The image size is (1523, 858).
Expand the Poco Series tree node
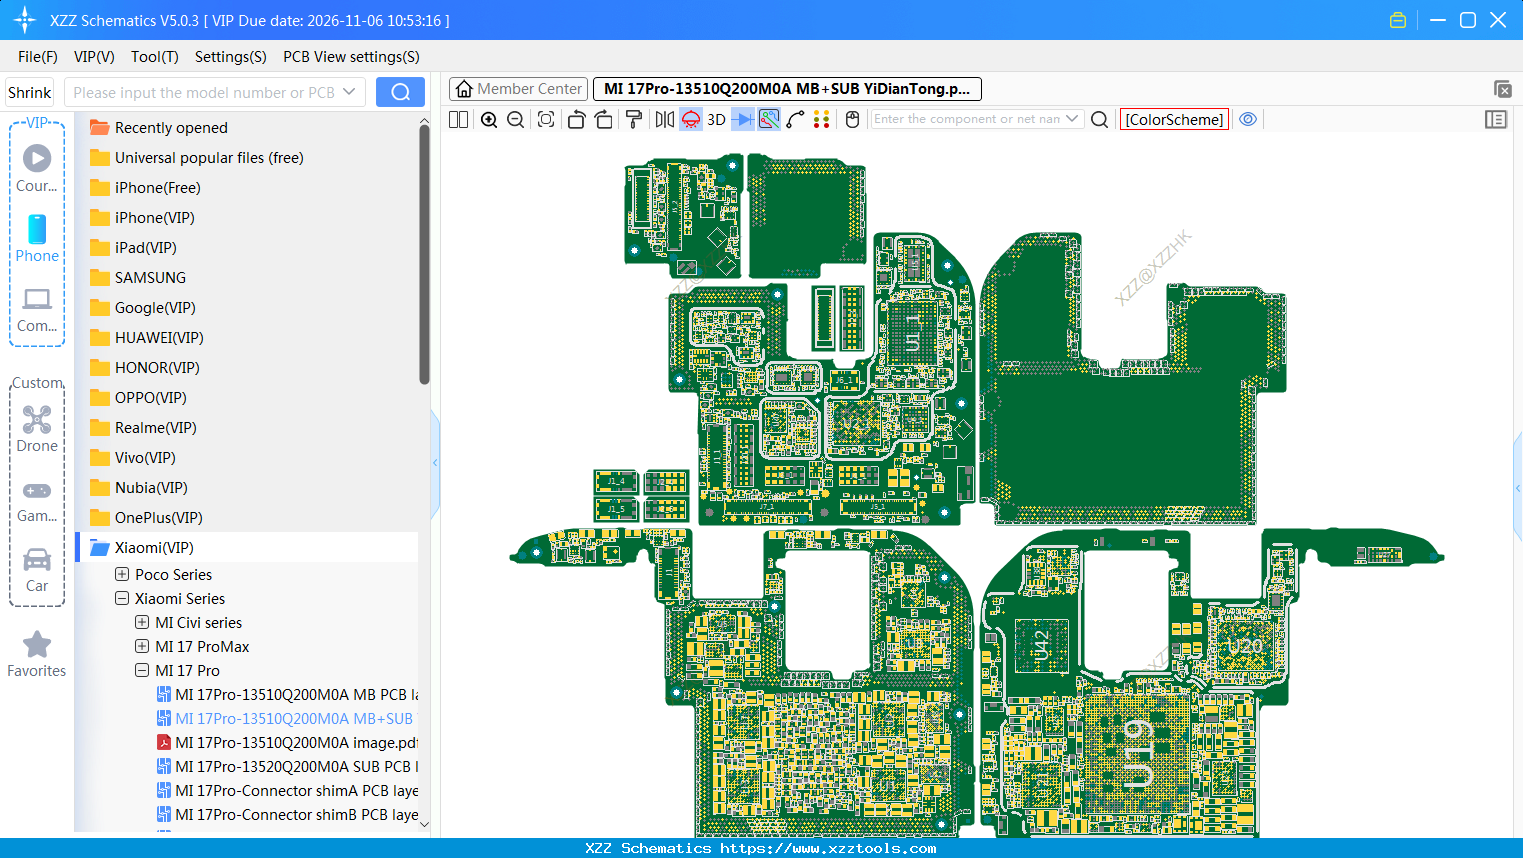122,574
